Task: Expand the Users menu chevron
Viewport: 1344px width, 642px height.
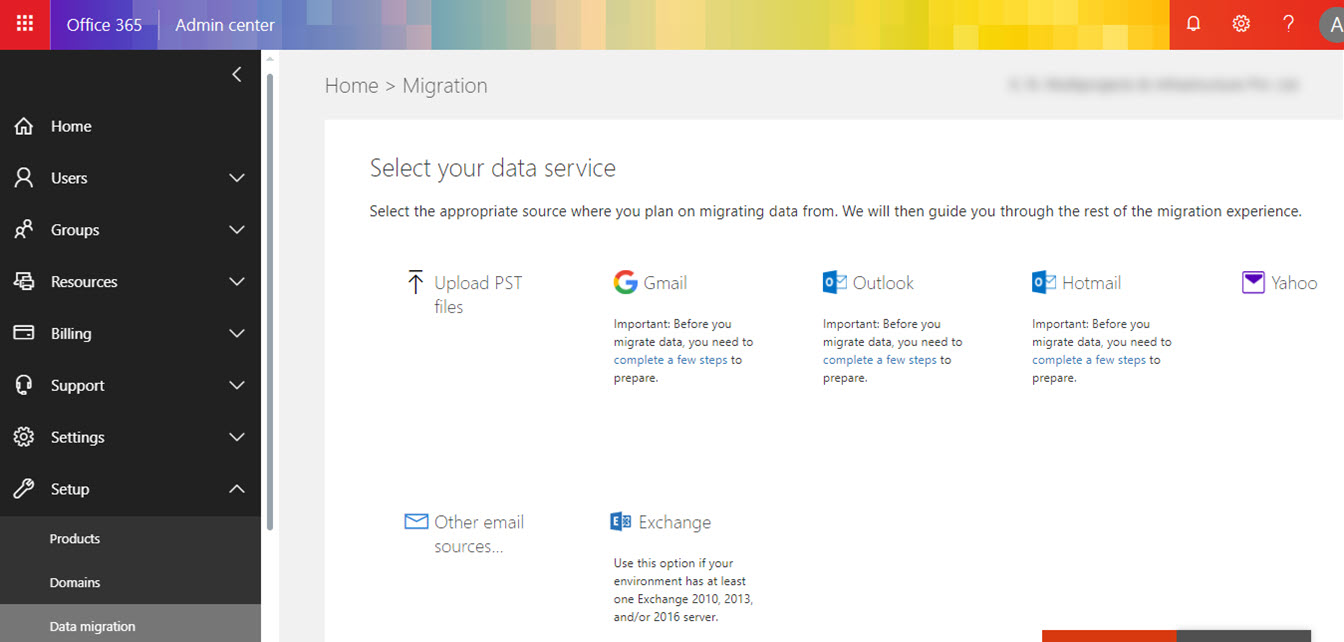Action: click(237, 178)
